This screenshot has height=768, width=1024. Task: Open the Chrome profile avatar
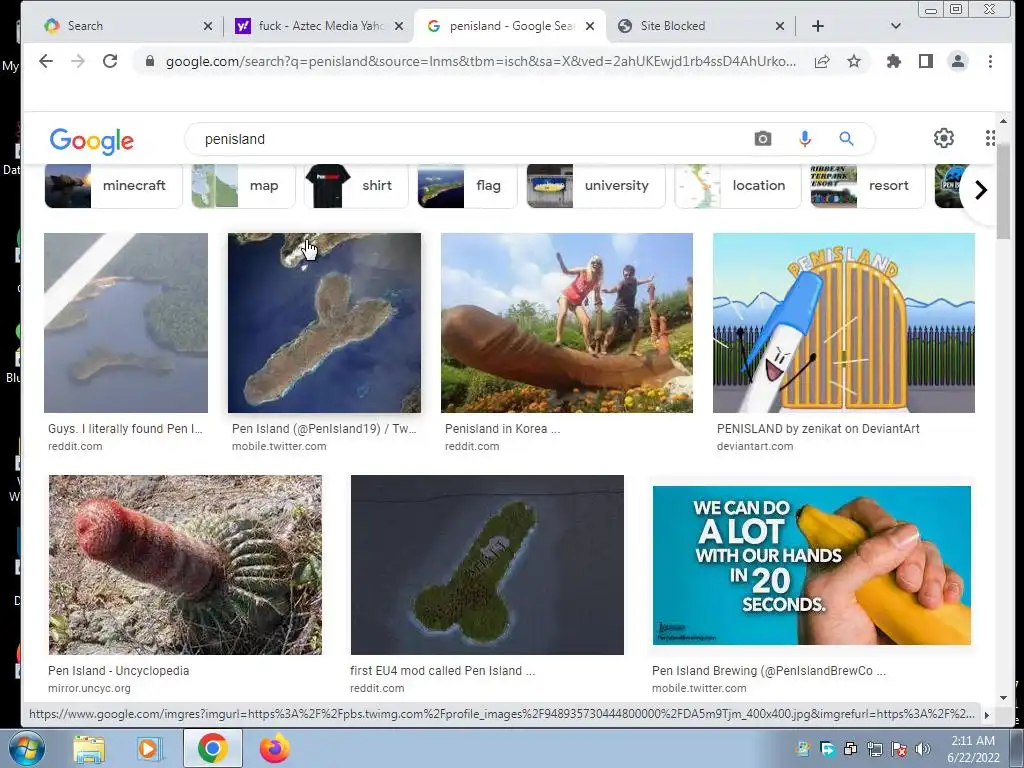(x=958, y=61)
